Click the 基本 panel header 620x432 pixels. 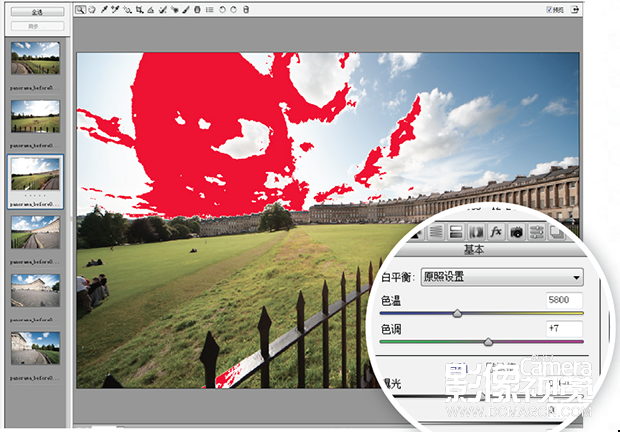[x=474, y=250]
